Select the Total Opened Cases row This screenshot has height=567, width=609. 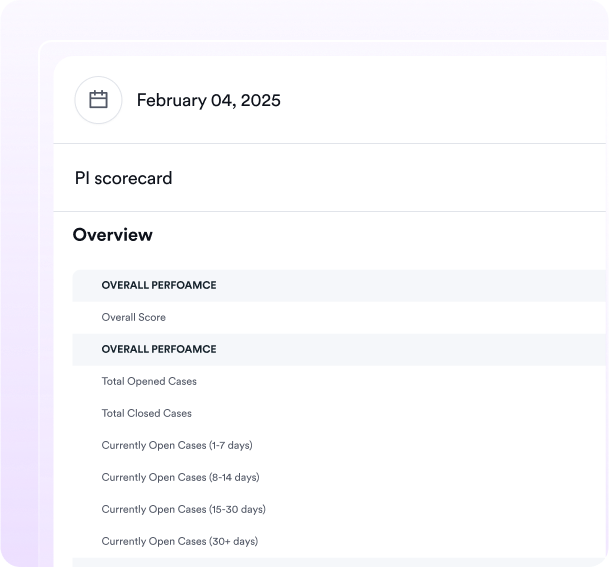click(x=149, y=381)
